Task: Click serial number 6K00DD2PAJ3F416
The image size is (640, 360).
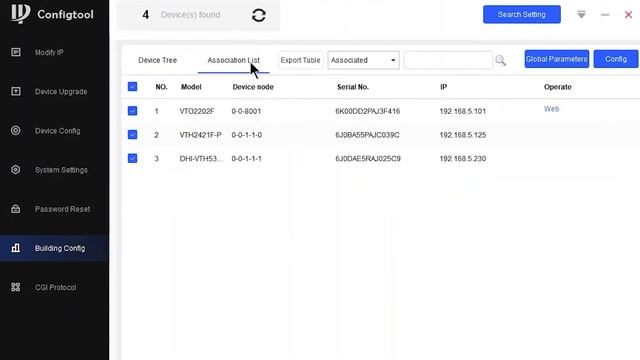Action: [x=368, y=111]
